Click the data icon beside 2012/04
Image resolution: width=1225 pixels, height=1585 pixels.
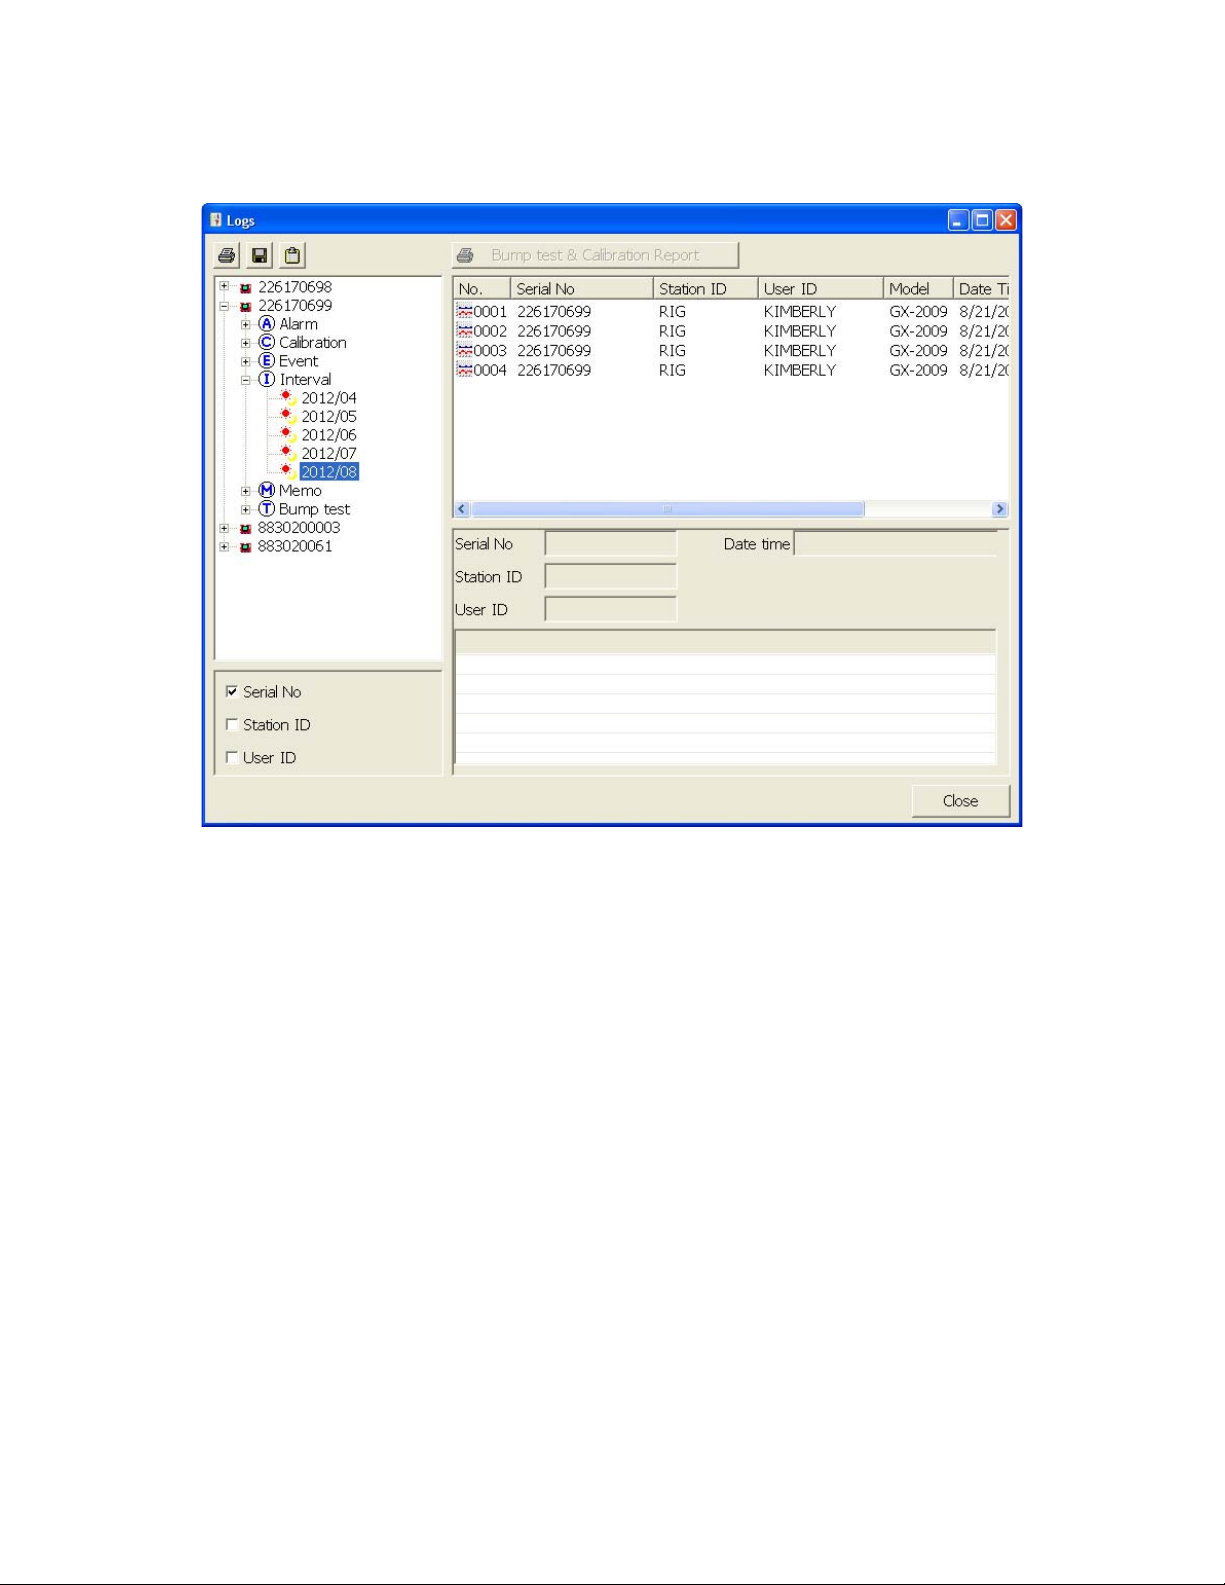tap(289, 398)
